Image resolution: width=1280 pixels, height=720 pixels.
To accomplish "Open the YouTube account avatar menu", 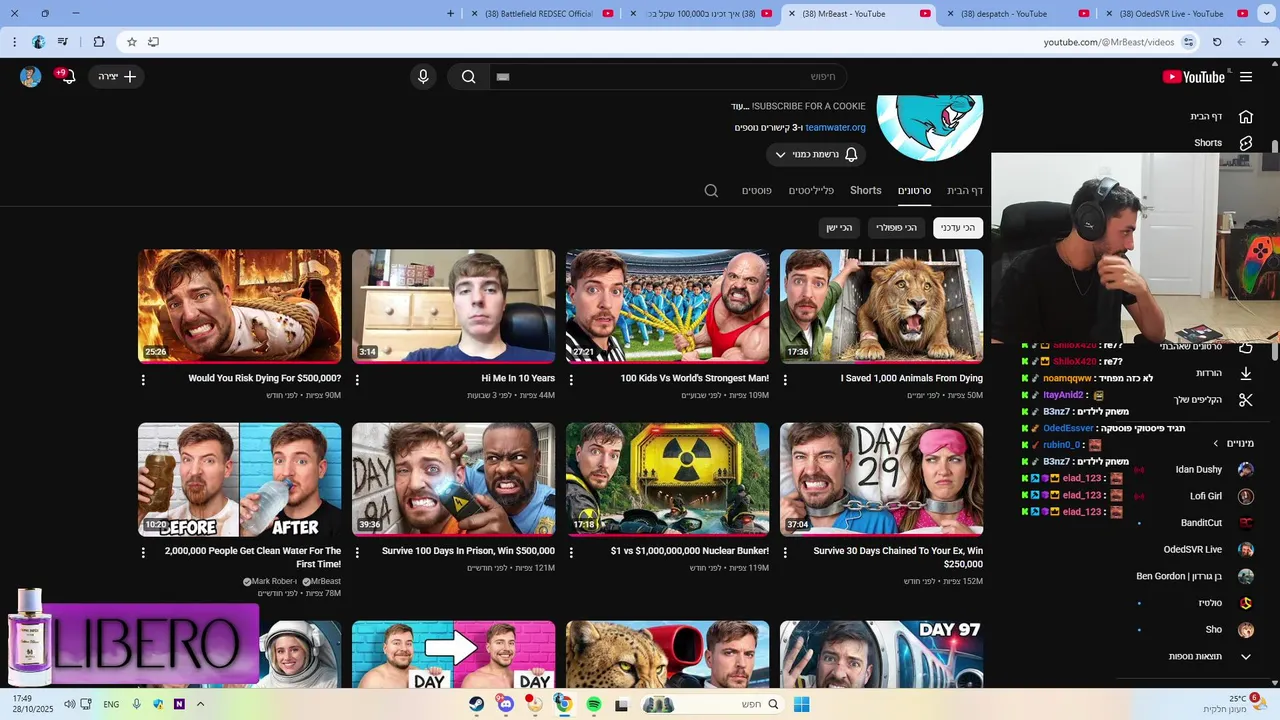I will (x=31, y=77).
